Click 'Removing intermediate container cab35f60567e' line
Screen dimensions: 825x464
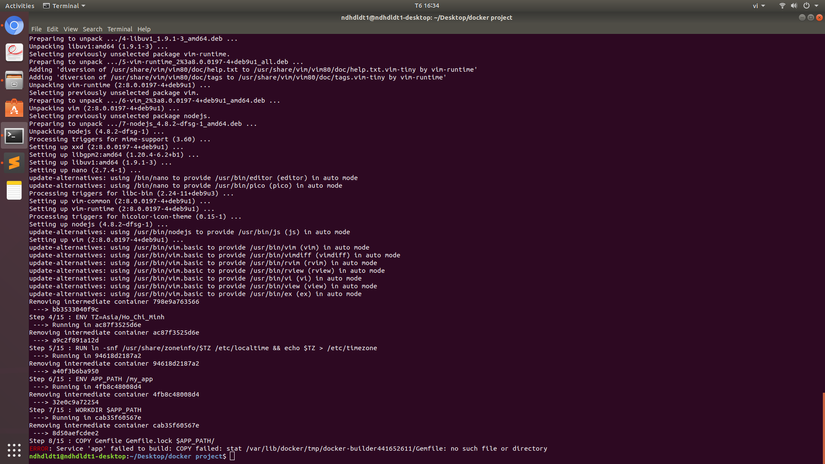[x=114, y=426]
